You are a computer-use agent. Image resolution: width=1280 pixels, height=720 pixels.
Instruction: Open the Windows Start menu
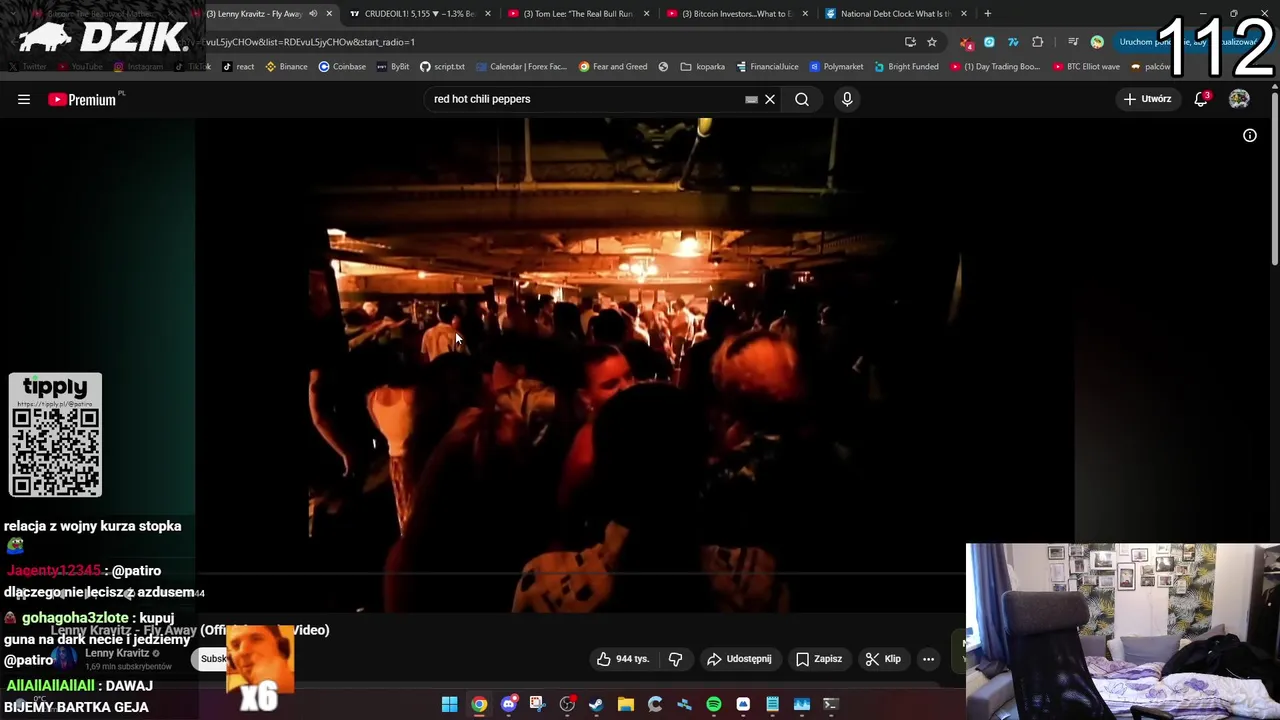(450, 704)
